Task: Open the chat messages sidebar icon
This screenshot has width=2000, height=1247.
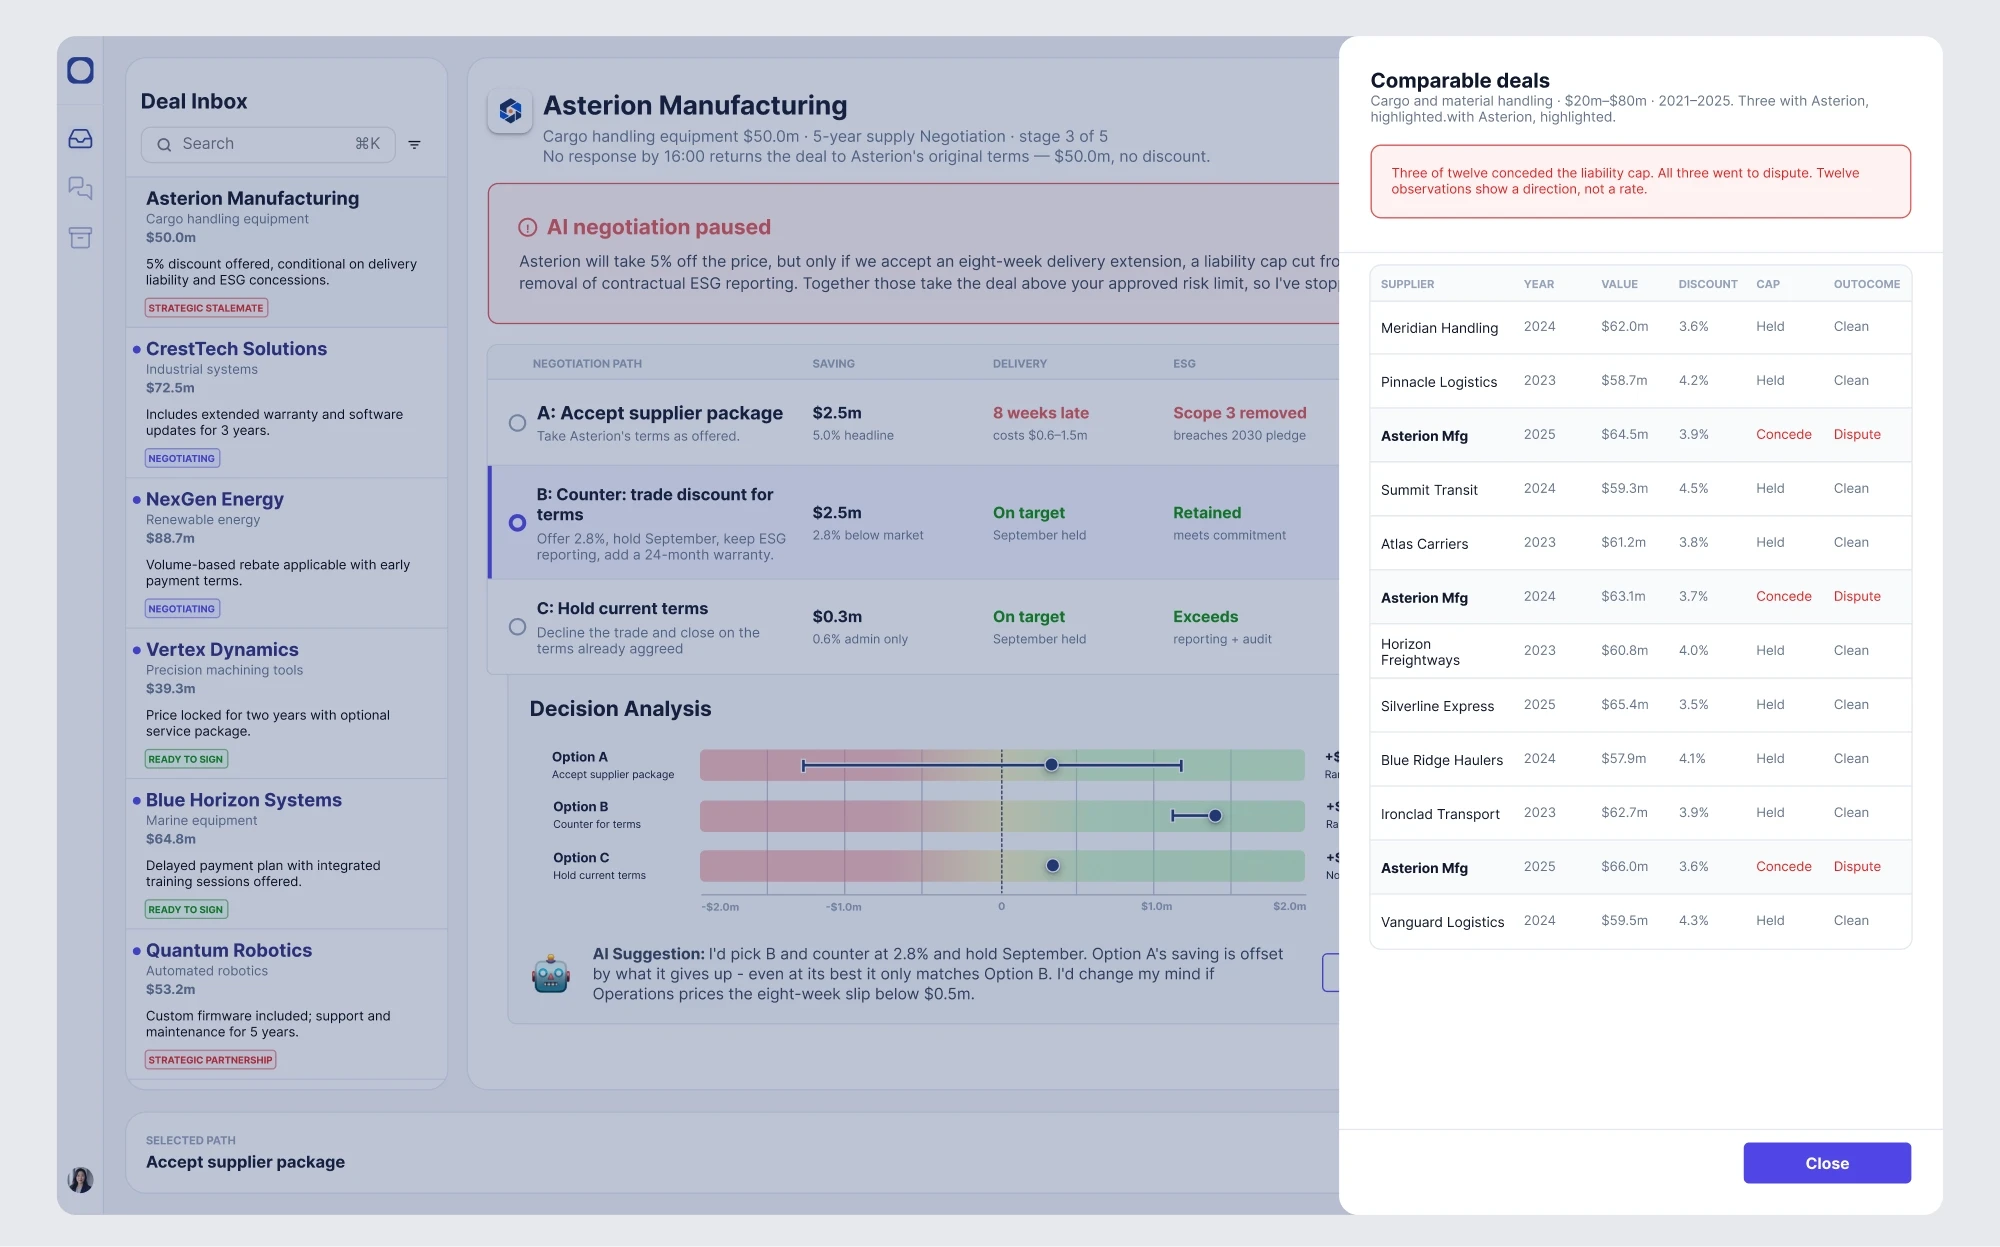Action: tap(80, 188)
